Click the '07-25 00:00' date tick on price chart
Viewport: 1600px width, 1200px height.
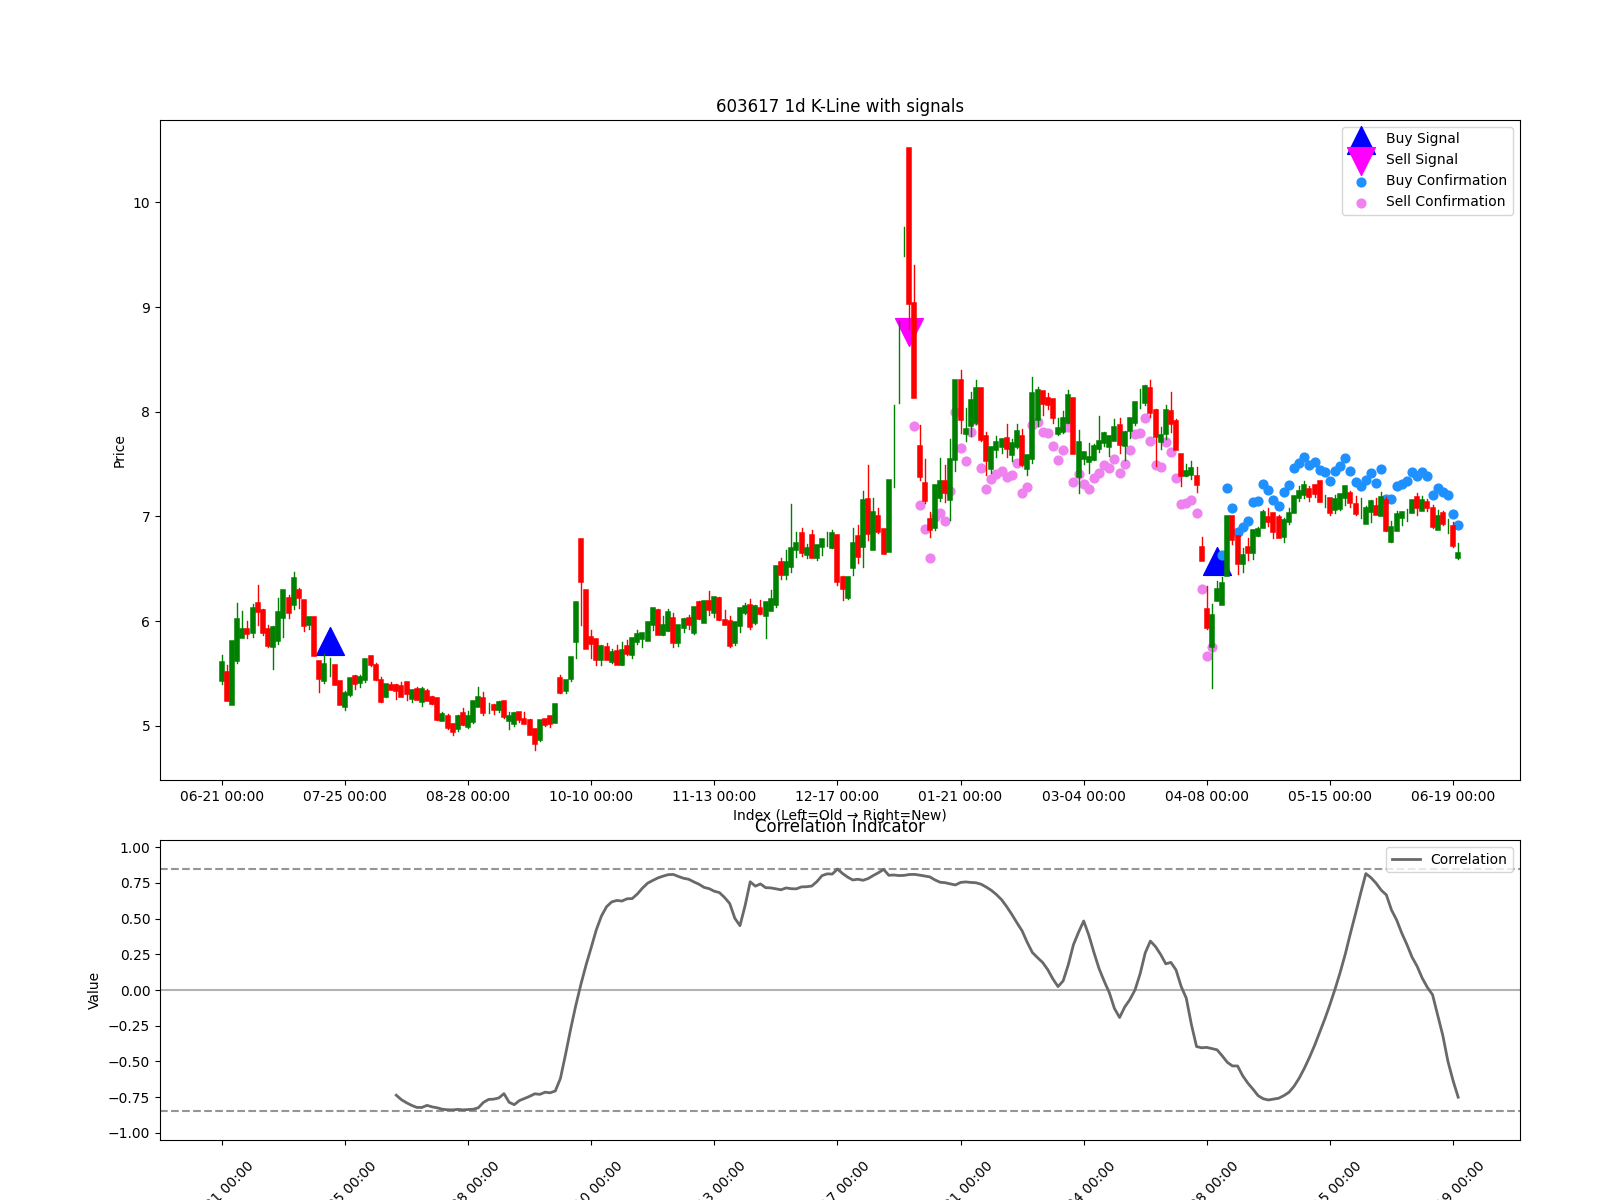pyautogui.click(x=345, y=797)
